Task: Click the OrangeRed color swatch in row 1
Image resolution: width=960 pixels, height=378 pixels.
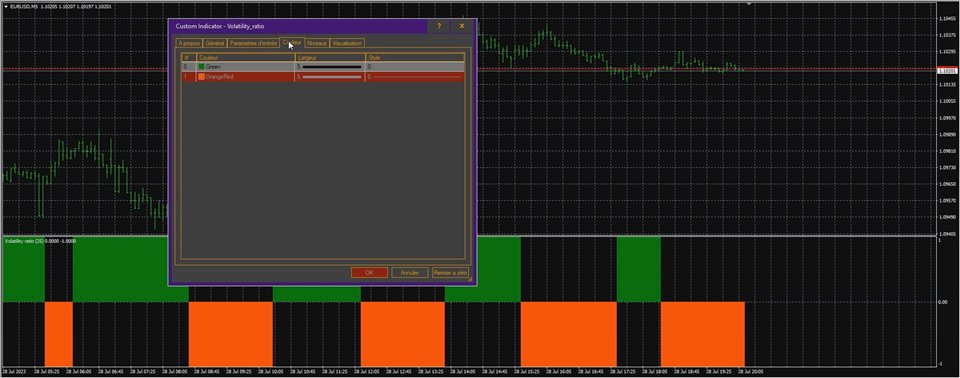Action: click(201, 77)
